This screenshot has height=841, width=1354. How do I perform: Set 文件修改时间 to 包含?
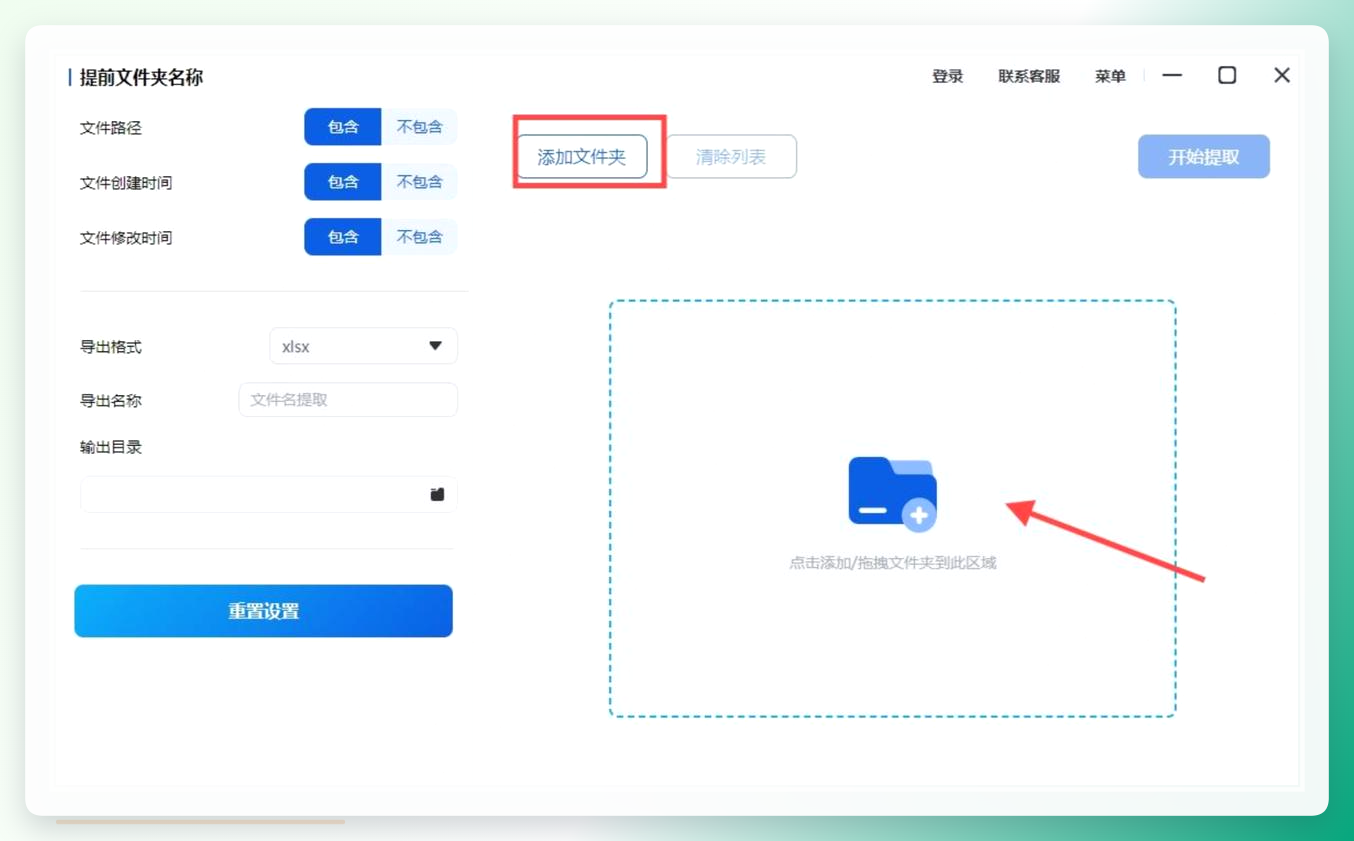[x=343, y=237]
